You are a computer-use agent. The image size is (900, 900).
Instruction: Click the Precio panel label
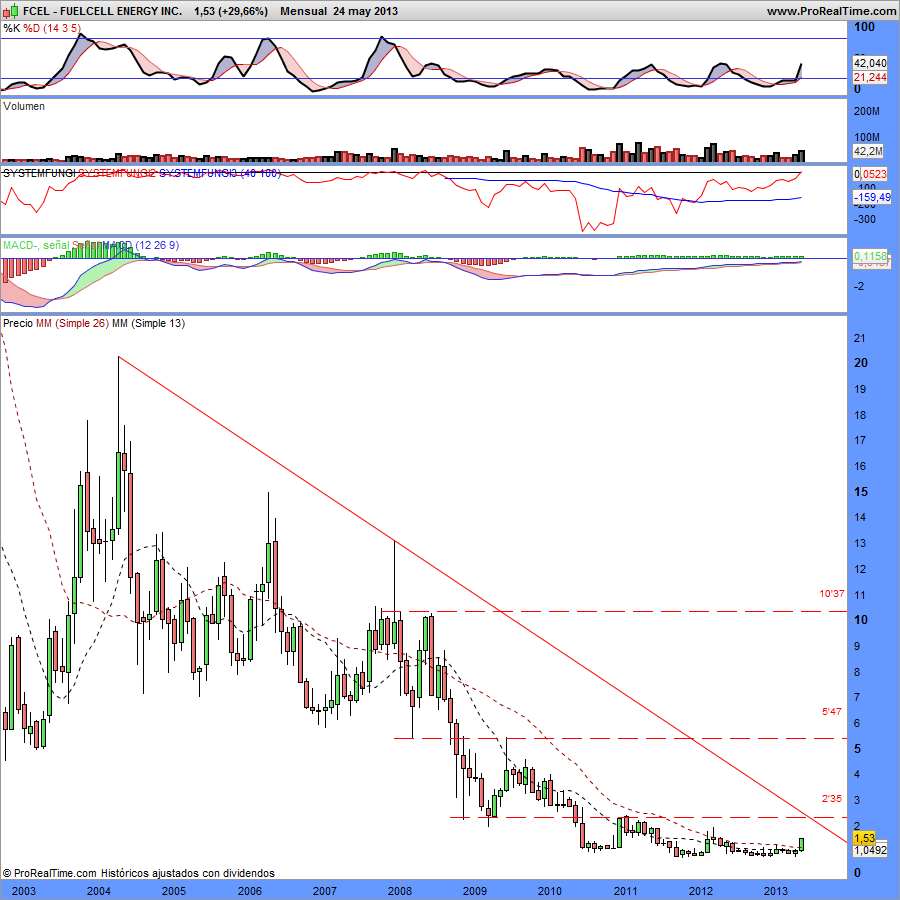tap(18, 323)
